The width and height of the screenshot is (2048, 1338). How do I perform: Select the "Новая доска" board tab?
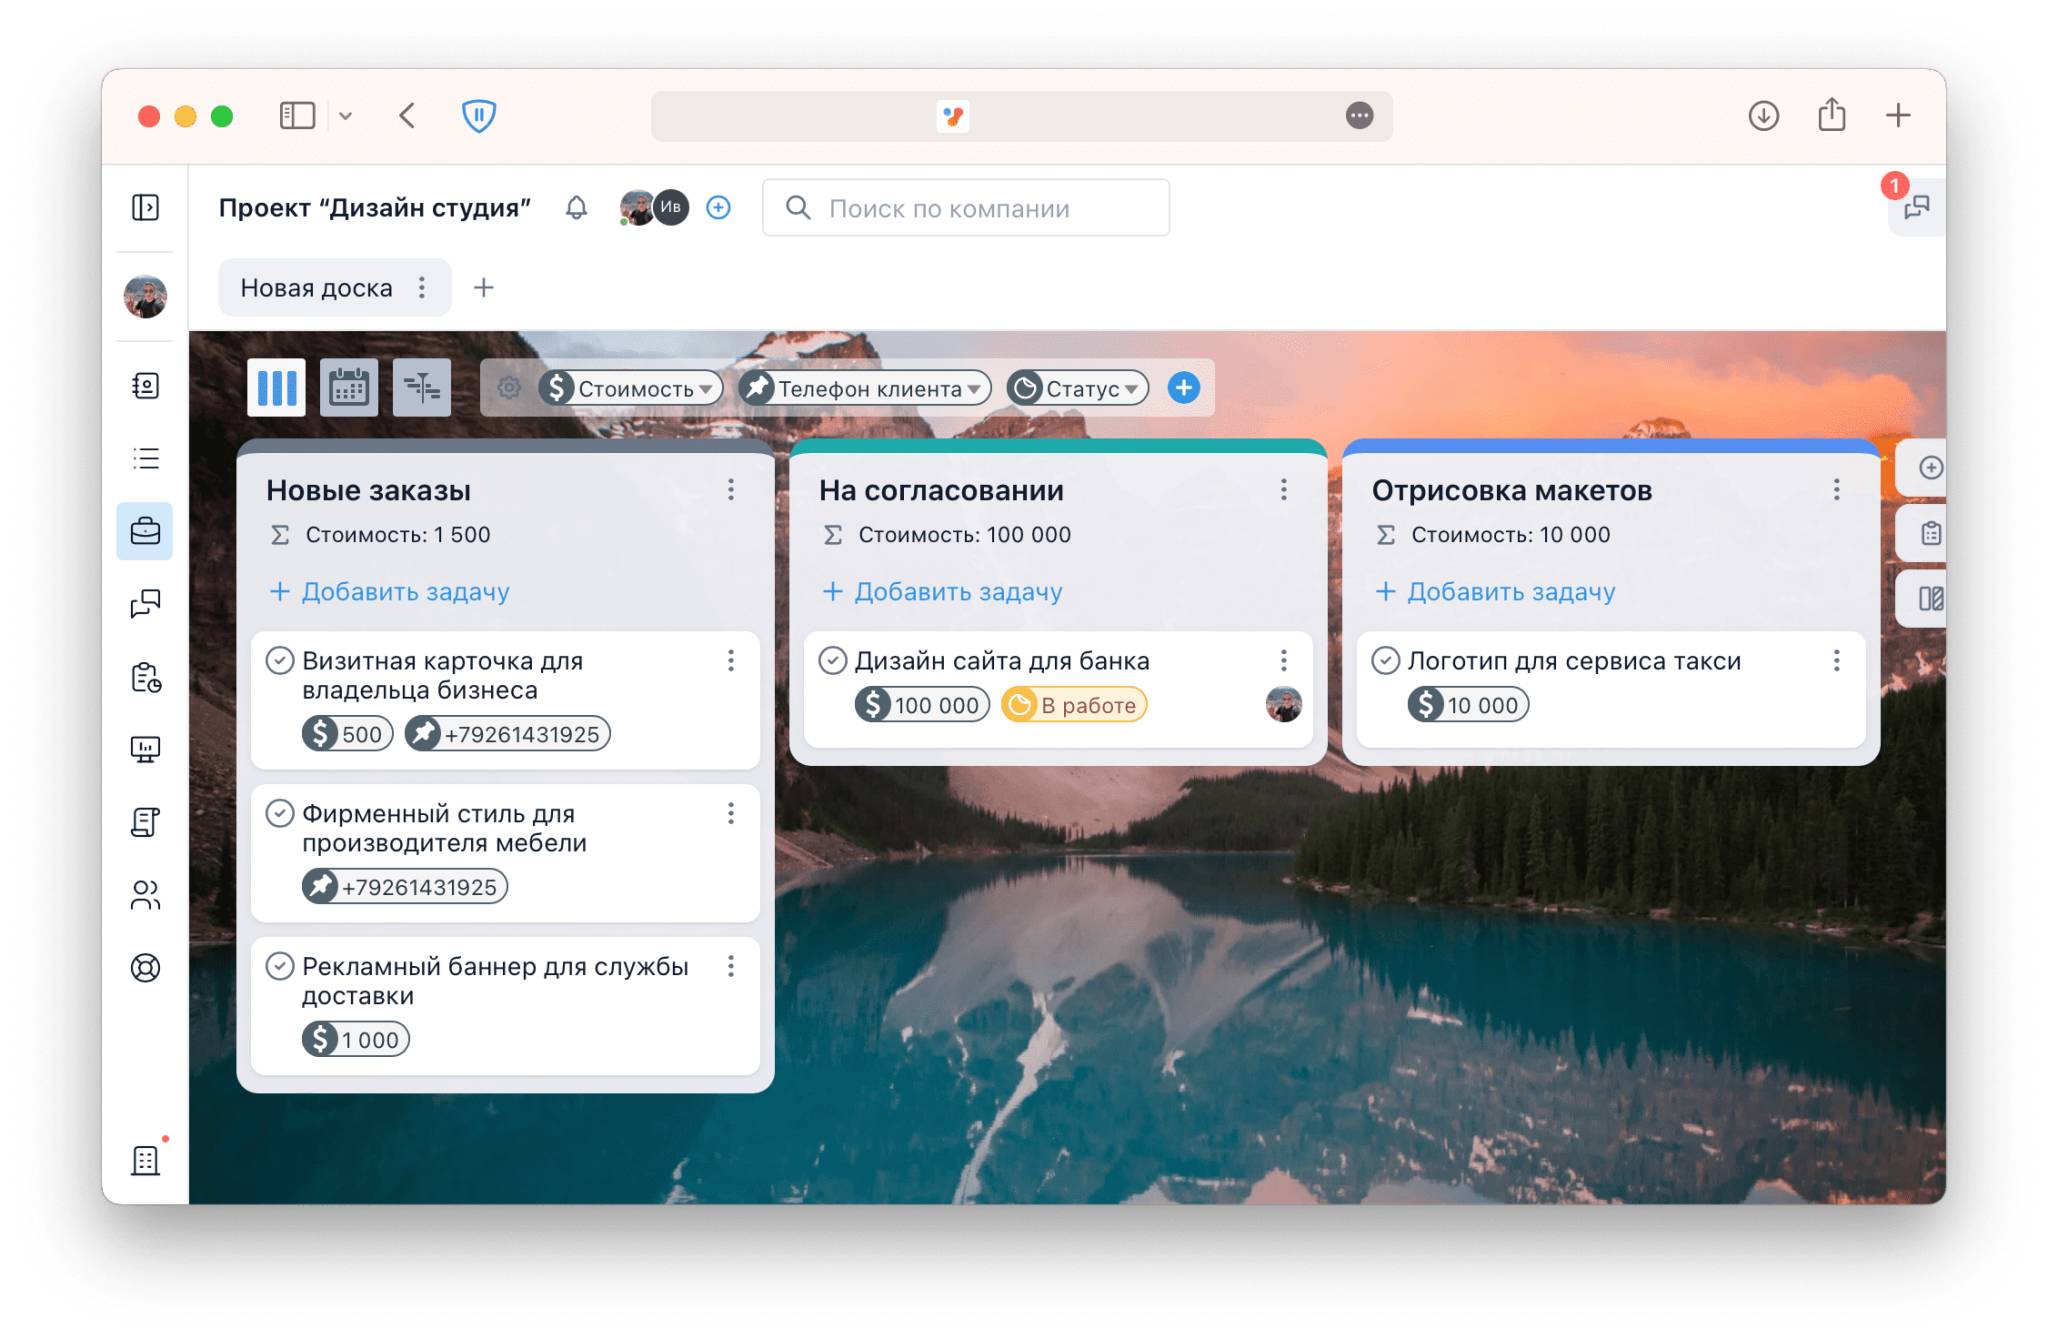(x=316, y=288)
